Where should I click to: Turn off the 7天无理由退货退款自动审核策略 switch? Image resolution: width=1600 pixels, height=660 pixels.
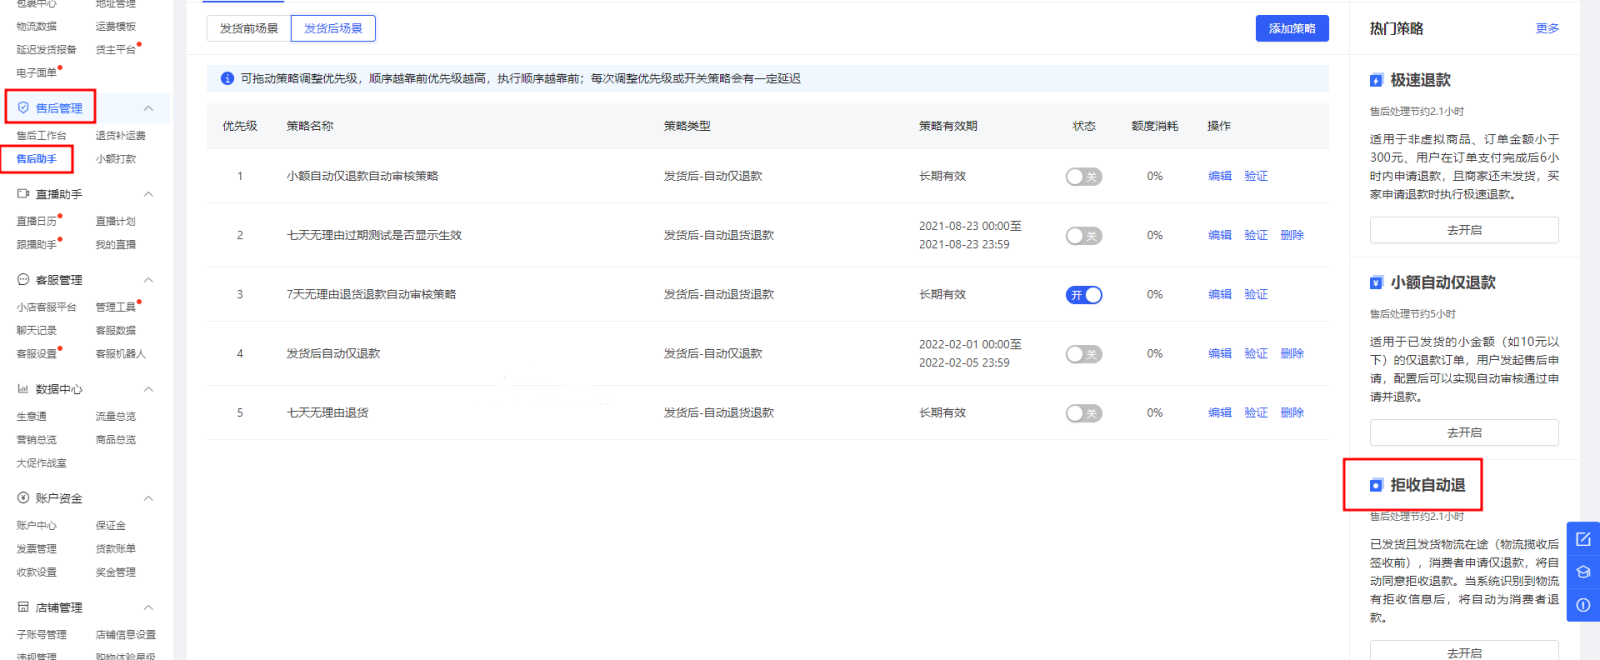pos(1083,295)
